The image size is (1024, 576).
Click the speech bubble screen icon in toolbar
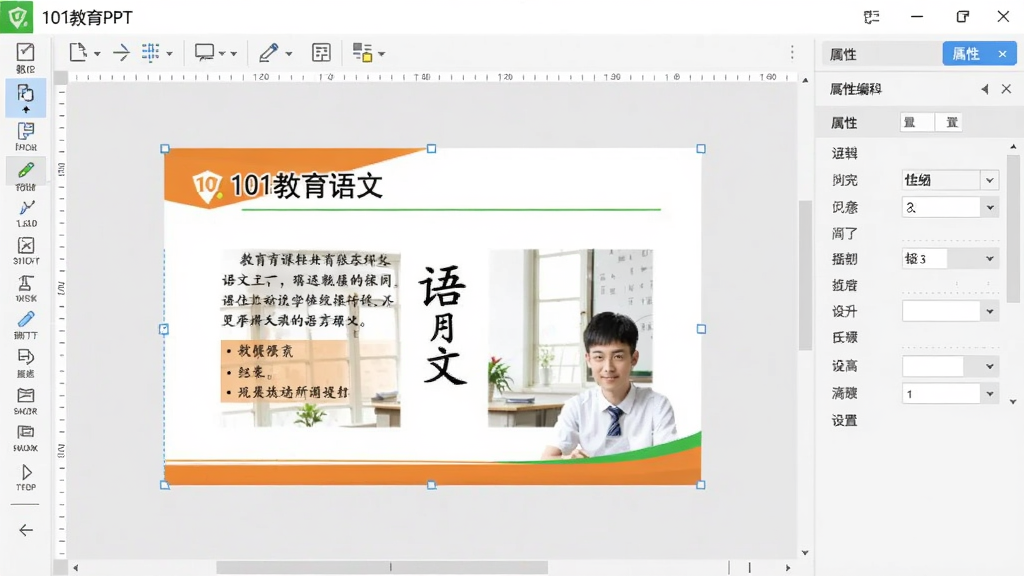pyautogui.click(x=204, y=53)
